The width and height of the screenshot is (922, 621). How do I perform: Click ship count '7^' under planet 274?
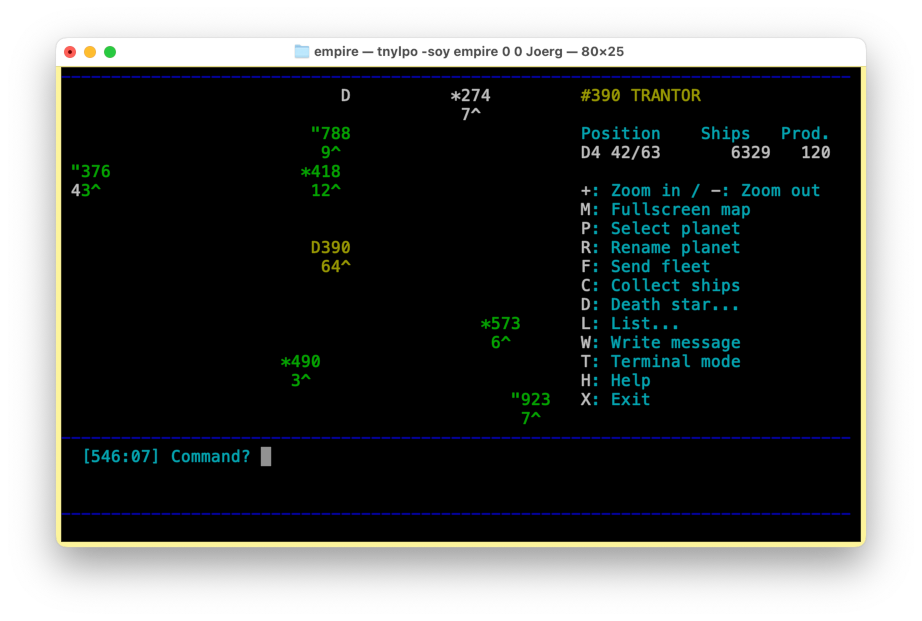470,114
